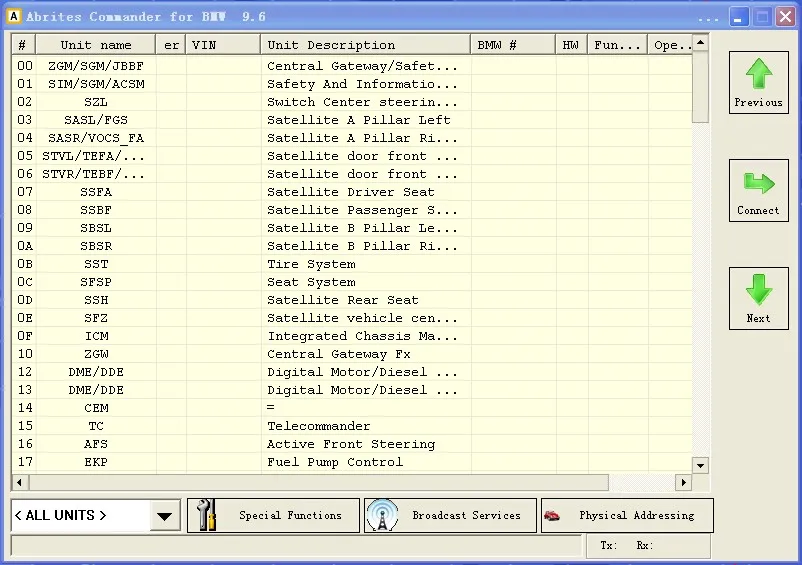The height and width of the screenshot is (565, 802).
Task: Click the red car Physical Addressing icon
Action: pyautogui.click(x=551, y=515)
